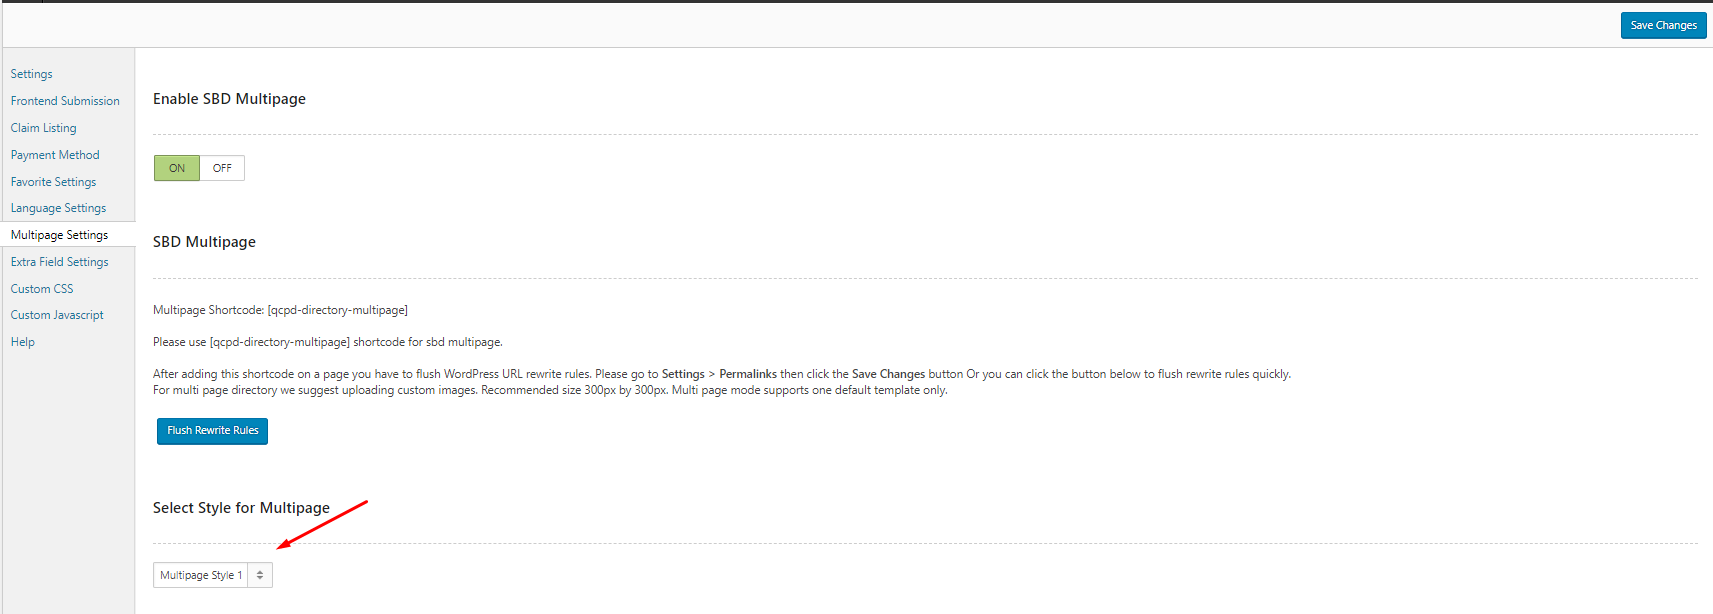The width and height of the screenshot is (1713, 614).
Task: Open Extra Field Settings
Action: coord(60,262)
